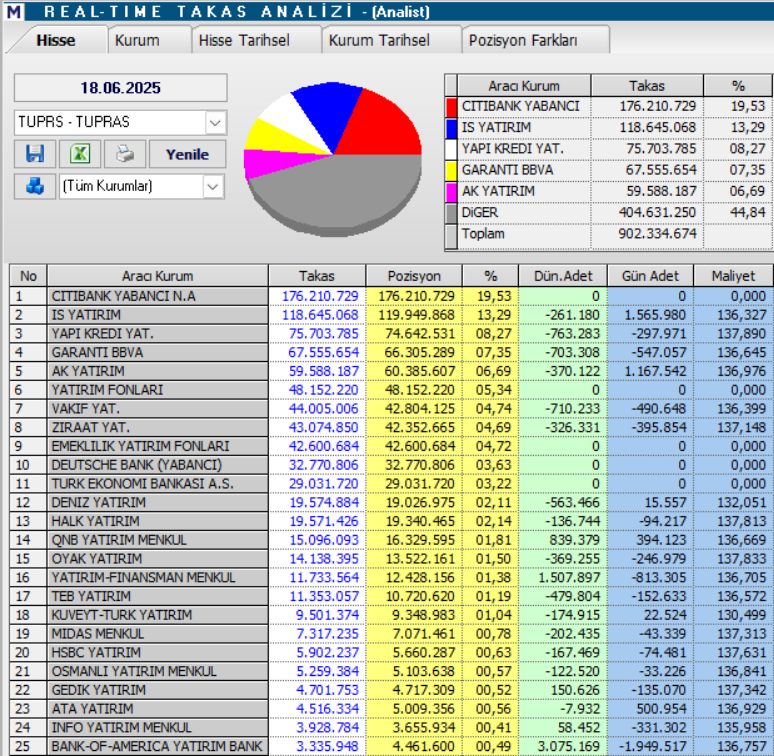Click the M application logo in title bar
Screen dimensions: 774x756
(13, 12)
